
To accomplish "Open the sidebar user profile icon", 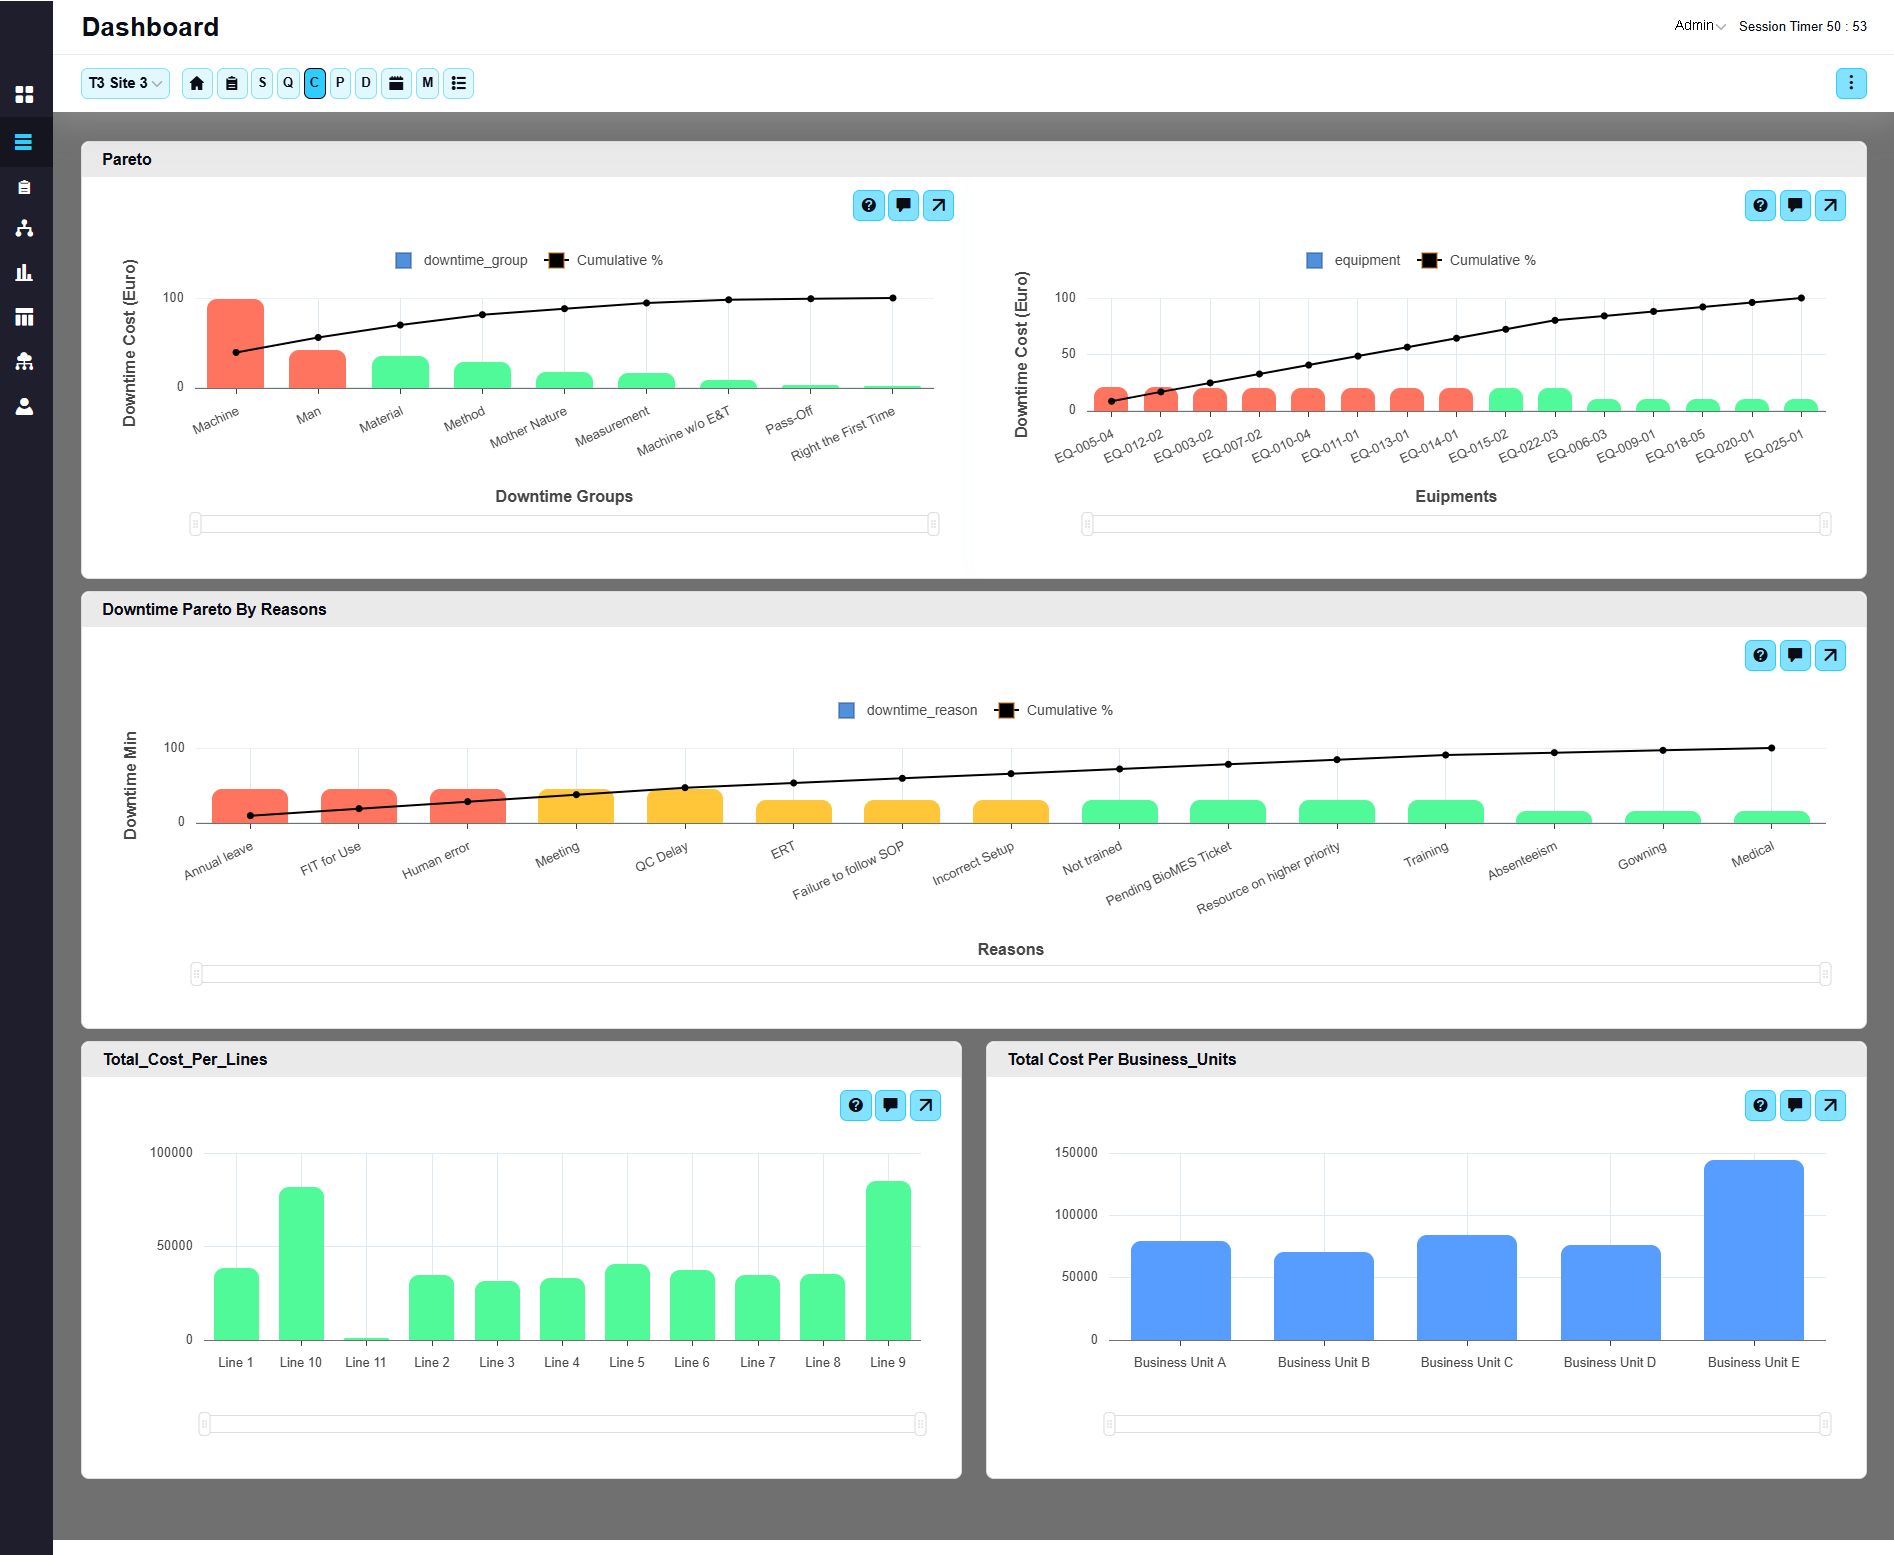I will coord(25,406).
